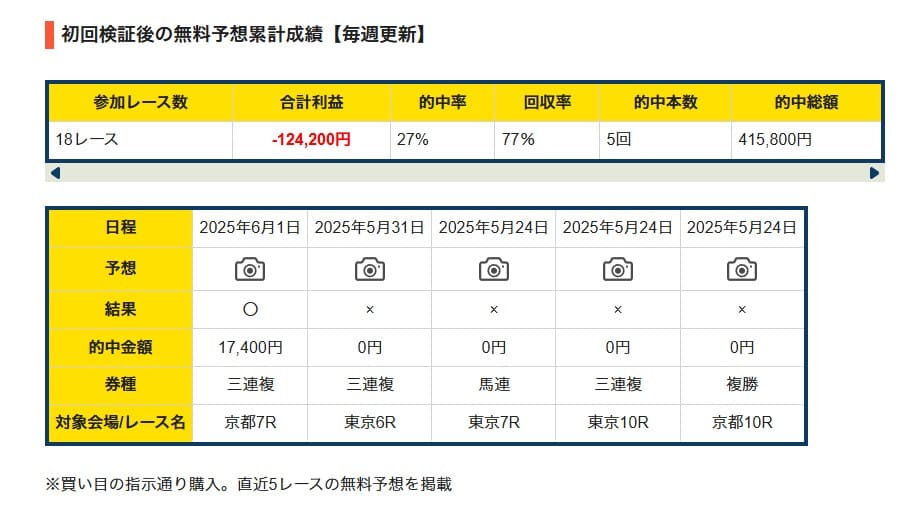The height and width of the screenshot is (505, 923).
Task: Click the 券種 row header
Action: point(121,385)
